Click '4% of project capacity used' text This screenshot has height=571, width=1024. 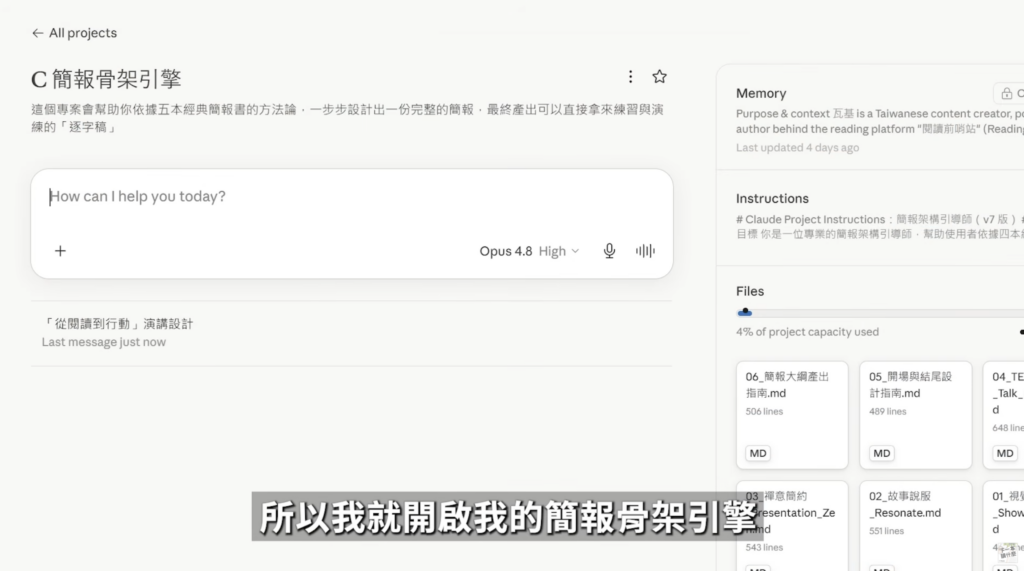point(807,332)
